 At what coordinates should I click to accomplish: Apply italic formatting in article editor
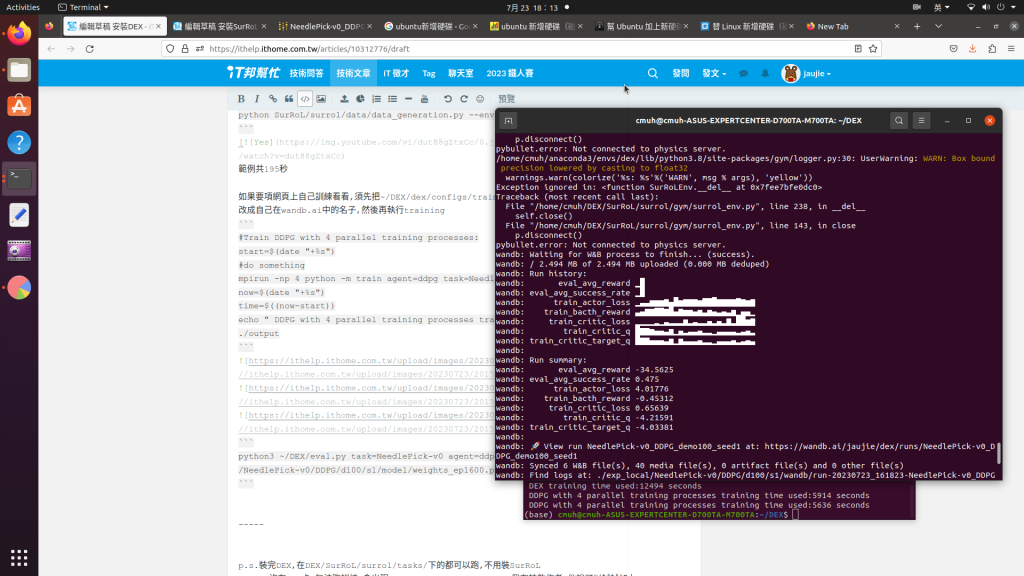click(x=257, y=99)
